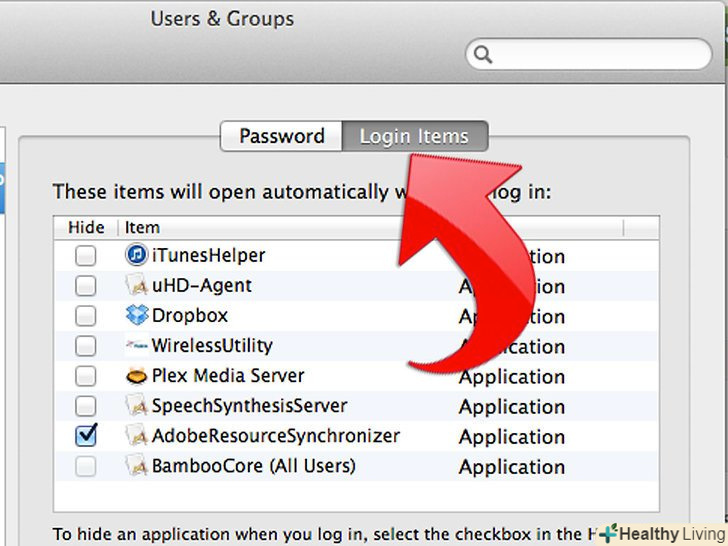The image size is (728, 546).
Task: Check Hide box for uHD-Agent
Action: coord(86,286)
